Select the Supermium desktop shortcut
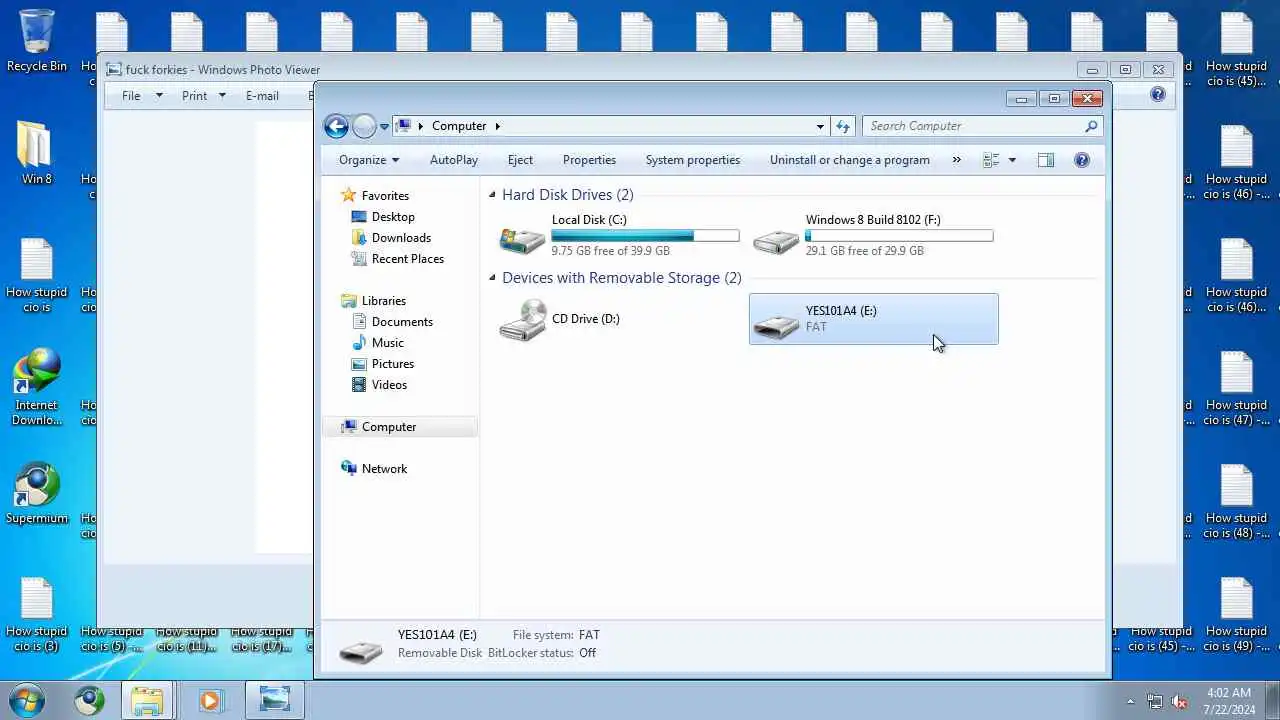The image size is (1280, 720). tap(37, 494)
